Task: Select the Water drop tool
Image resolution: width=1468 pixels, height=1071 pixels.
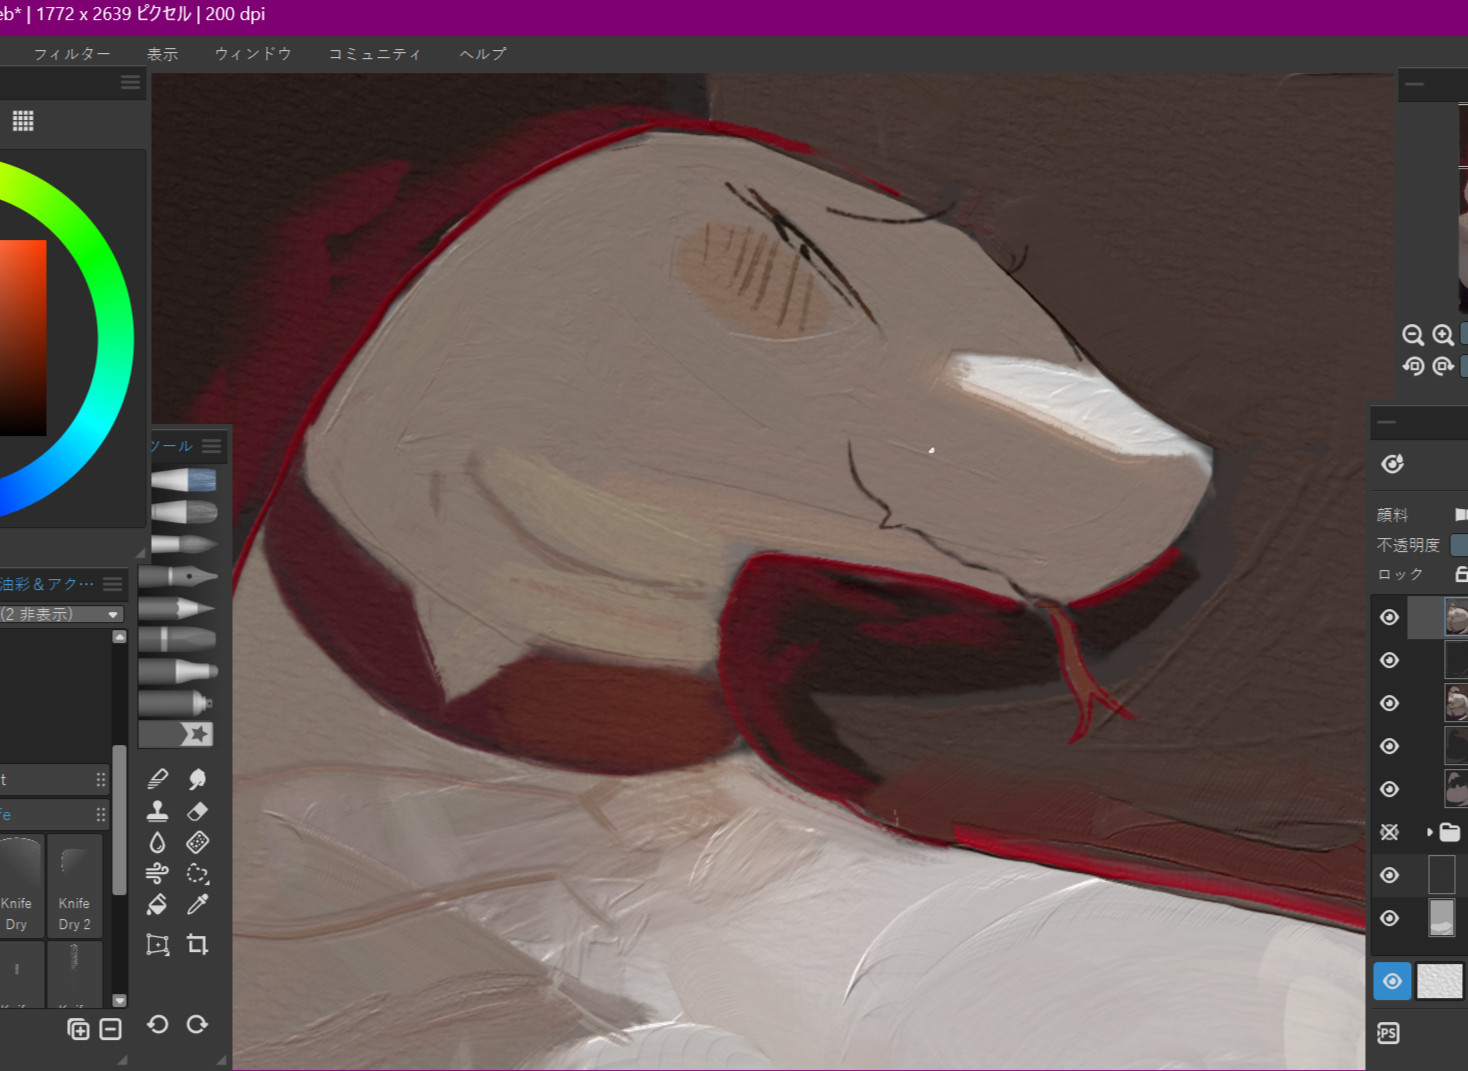Action: click(x=157, y=843)
